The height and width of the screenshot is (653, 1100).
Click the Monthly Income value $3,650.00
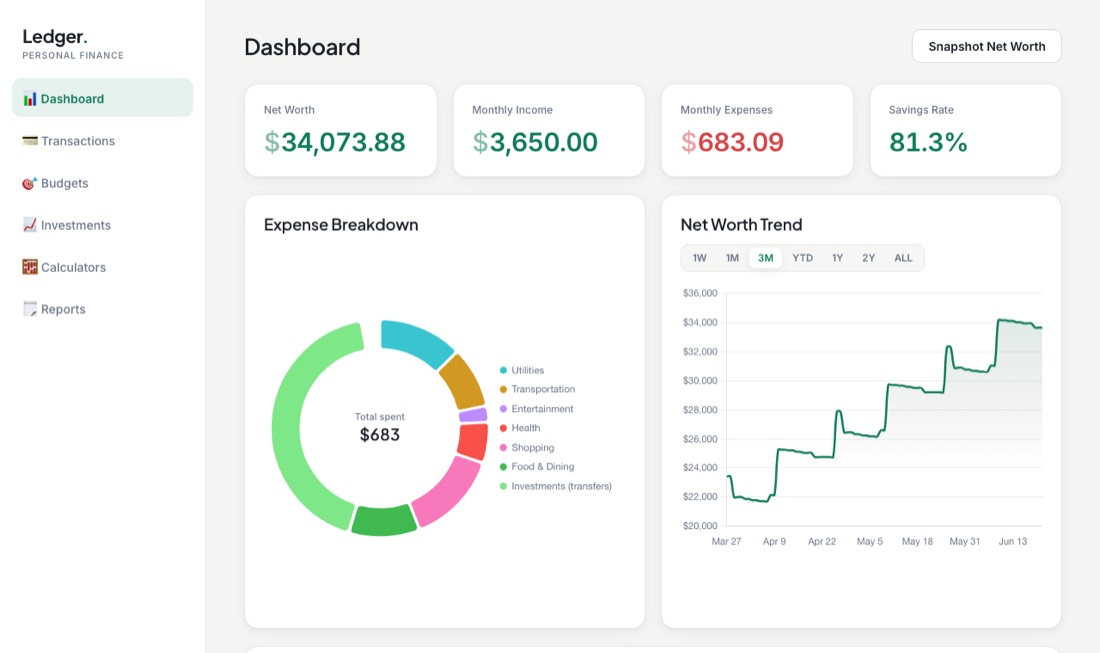[x=535, y=142]
